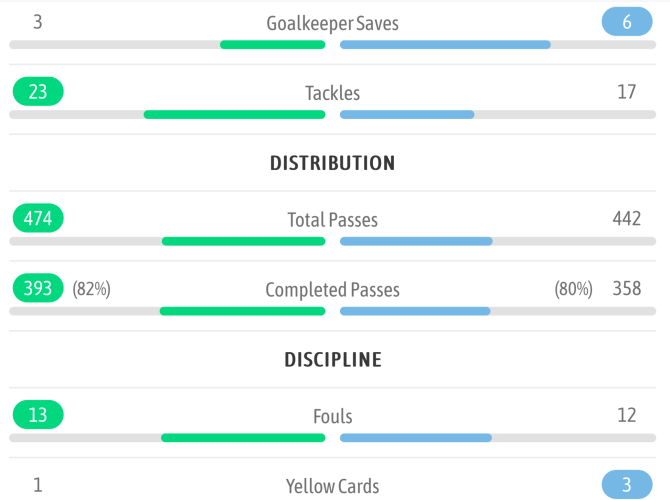Click the blue Goalkeeper Saves badge showing 6

tap(627, 21)
